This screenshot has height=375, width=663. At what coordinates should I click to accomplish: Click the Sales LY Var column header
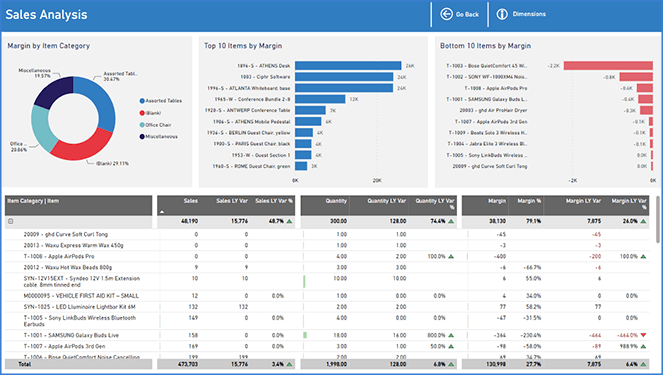click(232, 201)
